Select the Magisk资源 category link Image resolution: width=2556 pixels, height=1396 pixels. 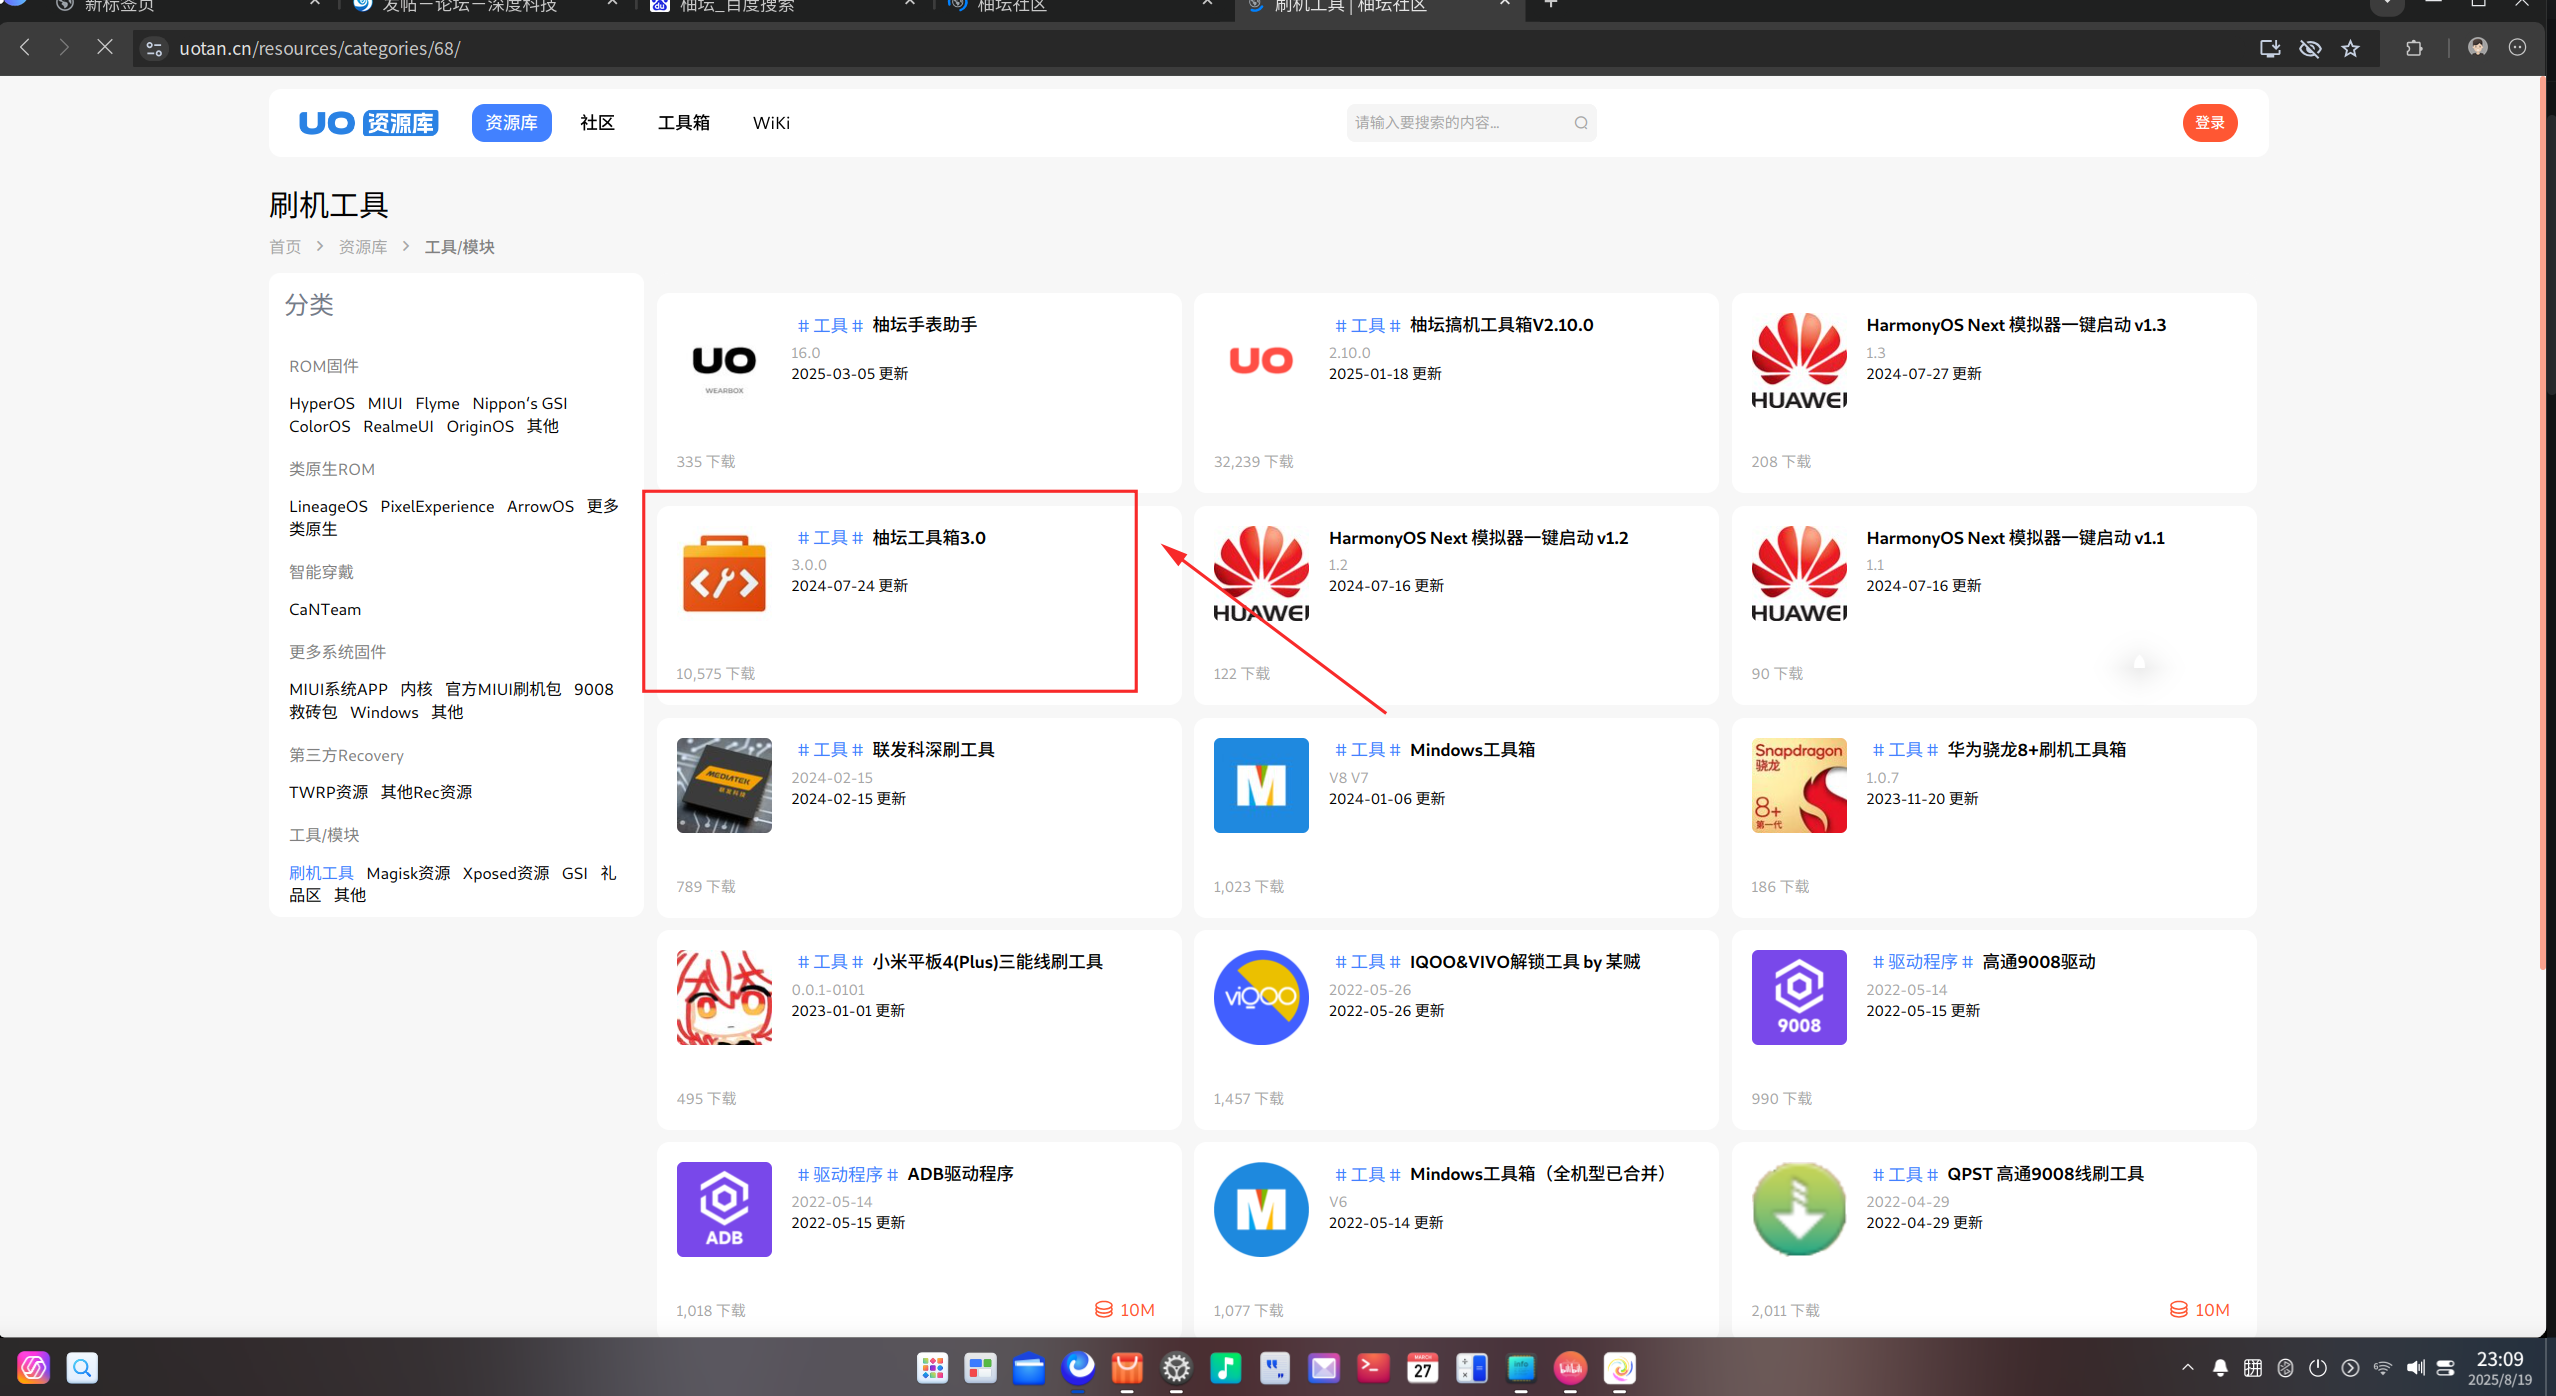408,874
